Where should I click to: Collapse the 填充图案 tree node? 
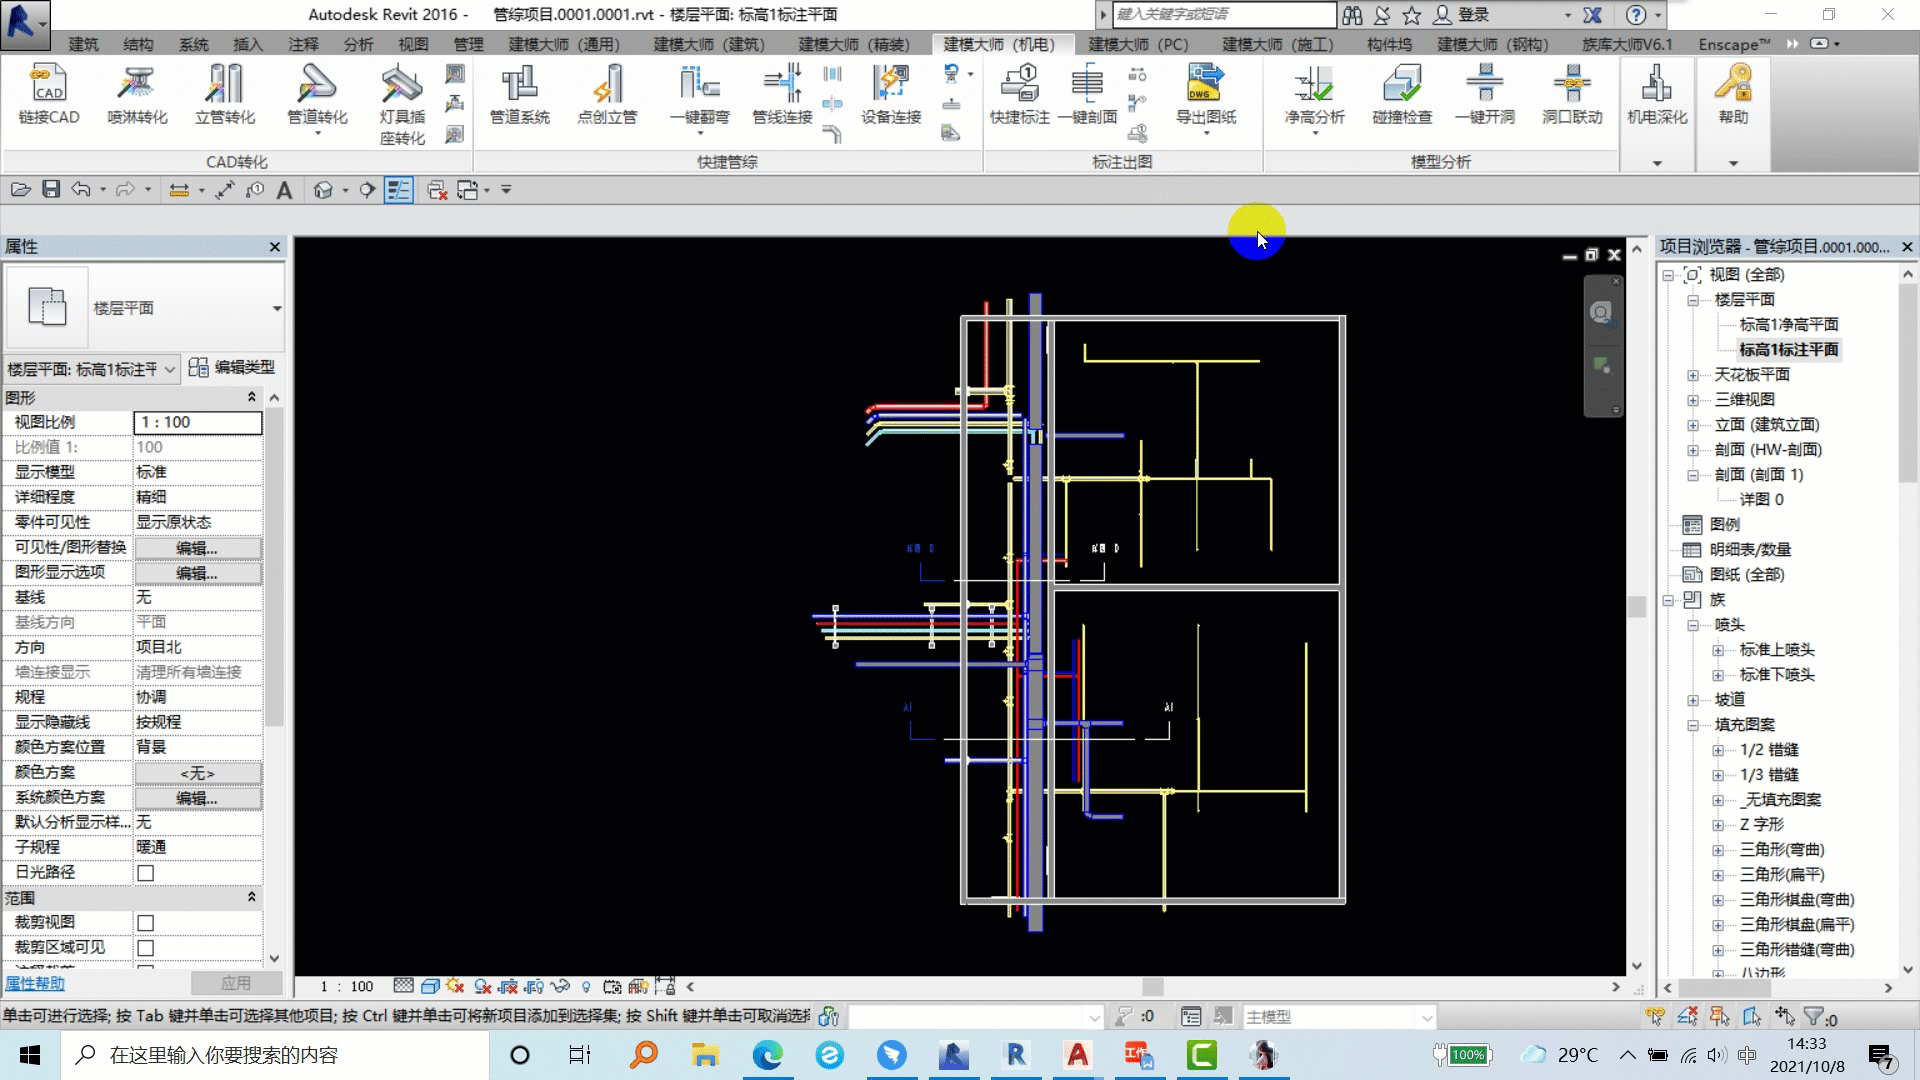tap(1692, 725)
